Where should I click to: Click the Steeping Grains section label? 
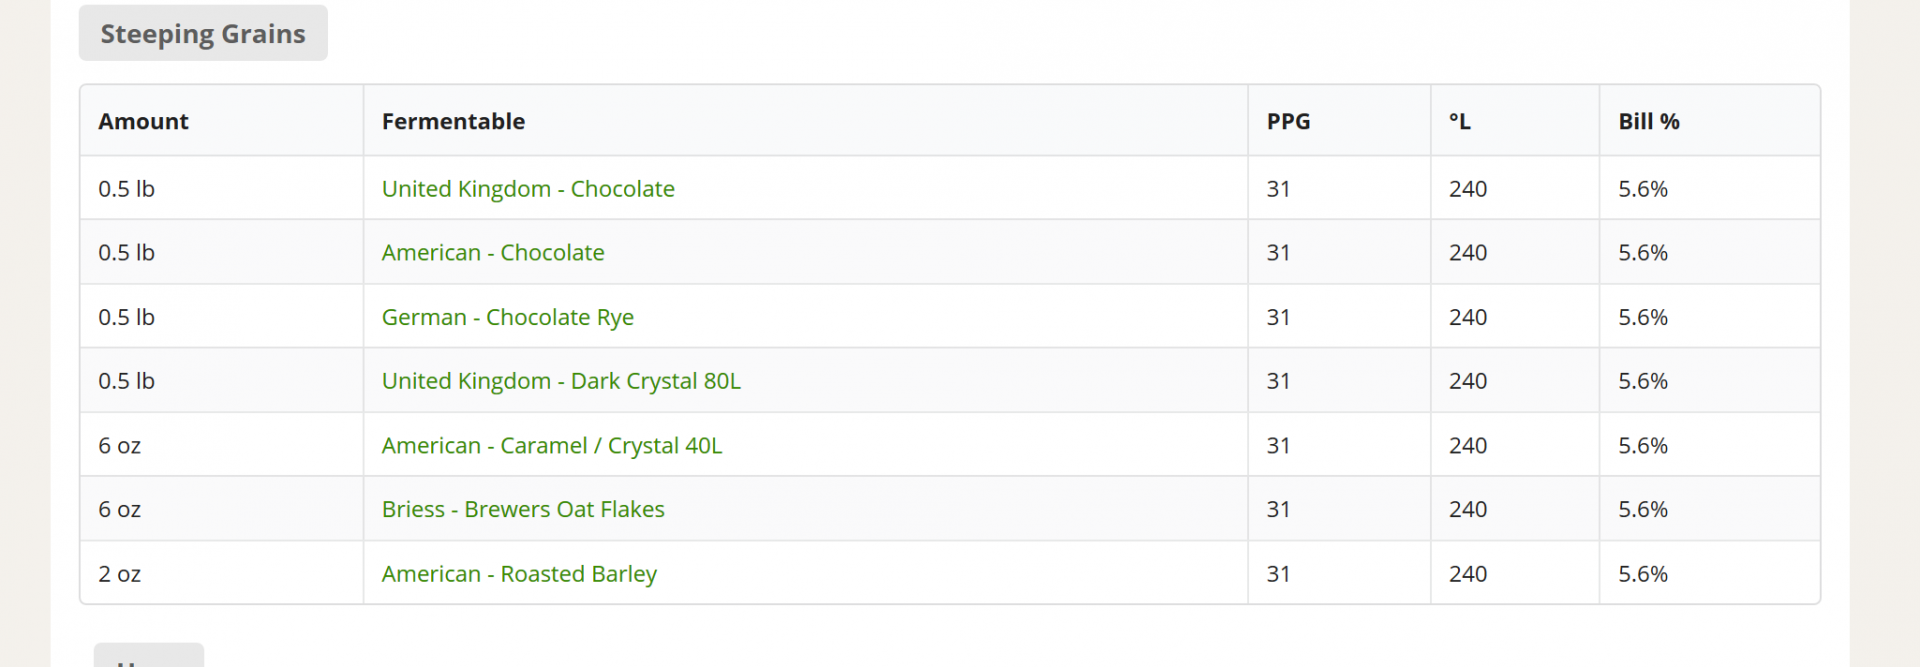[x=203, y=33]
